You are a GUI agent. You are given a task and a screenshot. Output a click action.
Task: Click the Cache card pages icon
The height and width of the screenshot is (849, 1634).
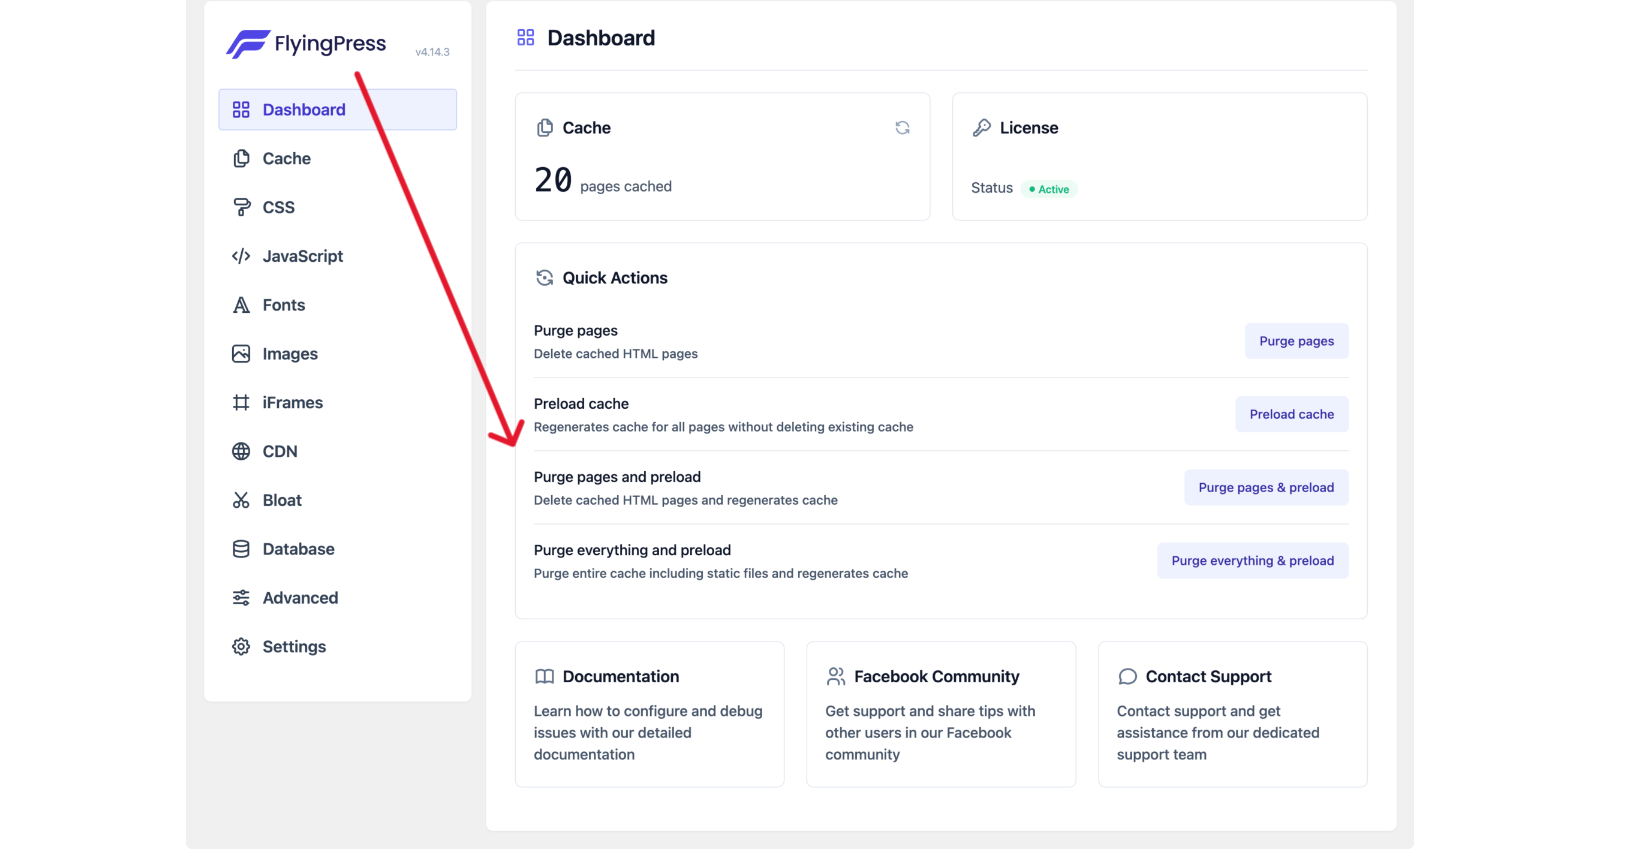[545, 128]
